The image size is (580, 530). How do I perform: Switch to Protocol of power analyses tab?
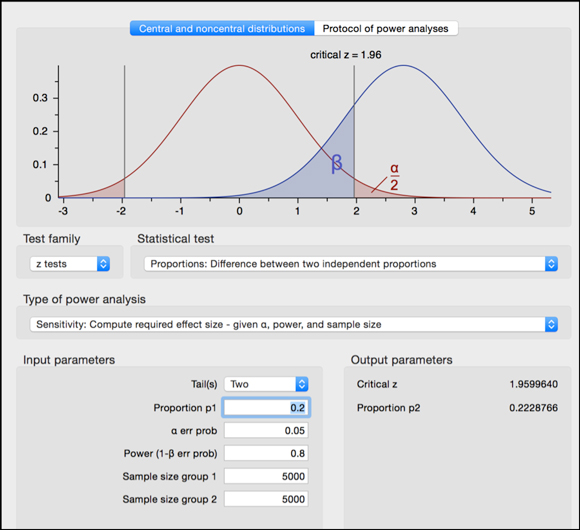[386, 28]
